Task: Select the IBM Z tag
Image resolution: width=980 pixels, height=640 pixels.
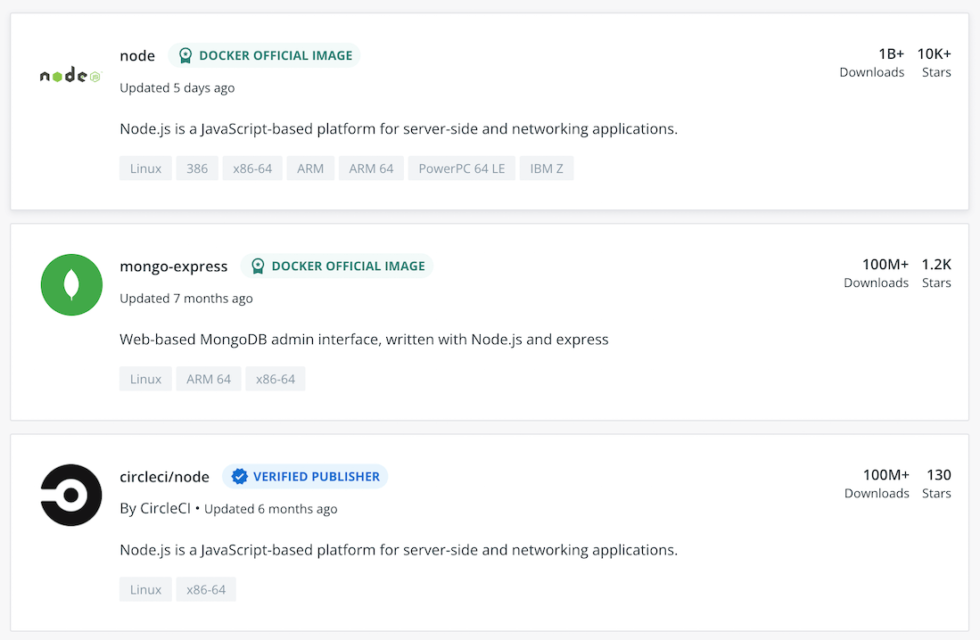Action: click(x=546, y=168)
